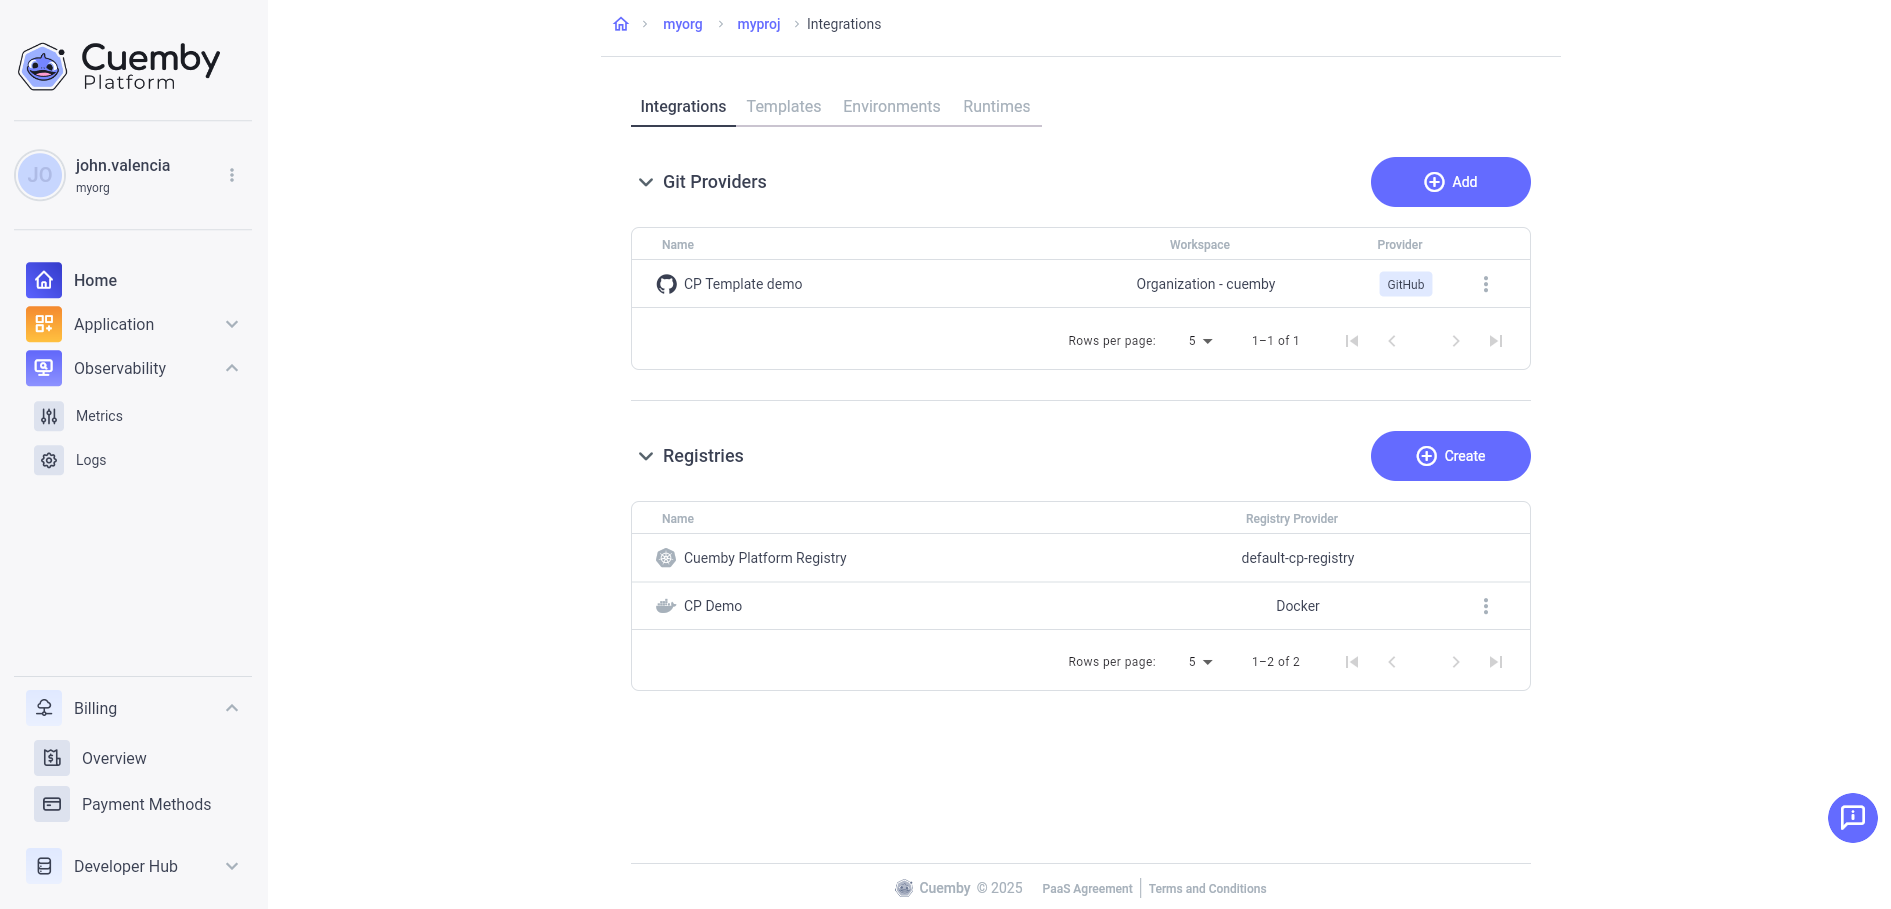Open the Home icon in the sidebar

(43, 280)
